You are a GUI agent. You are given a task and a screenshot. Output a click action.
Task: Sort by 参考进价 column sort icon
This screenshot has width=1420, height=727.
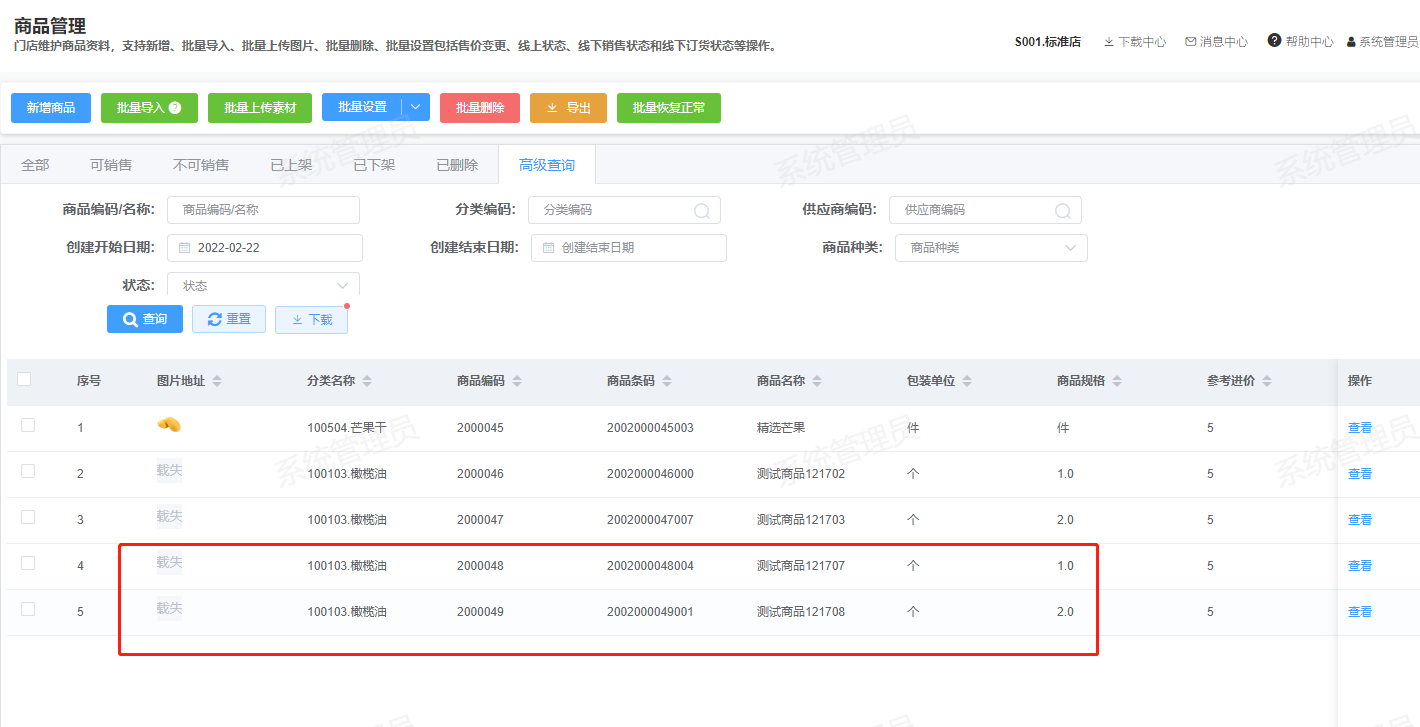1267,382
